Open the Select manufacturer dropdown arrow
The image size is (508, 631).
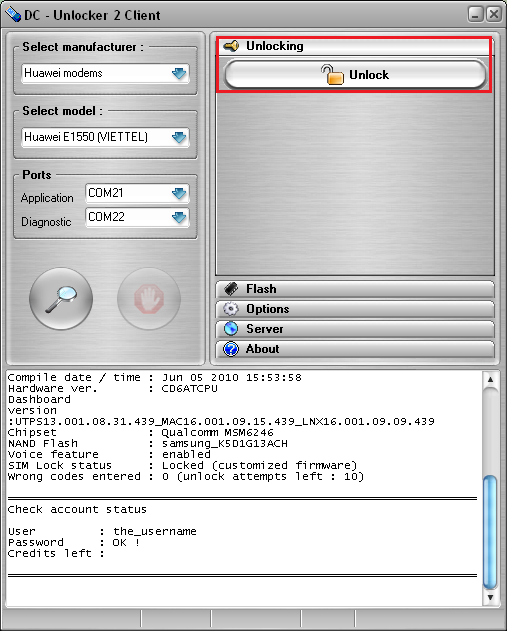pyautogui.click(x=179, y=73)
